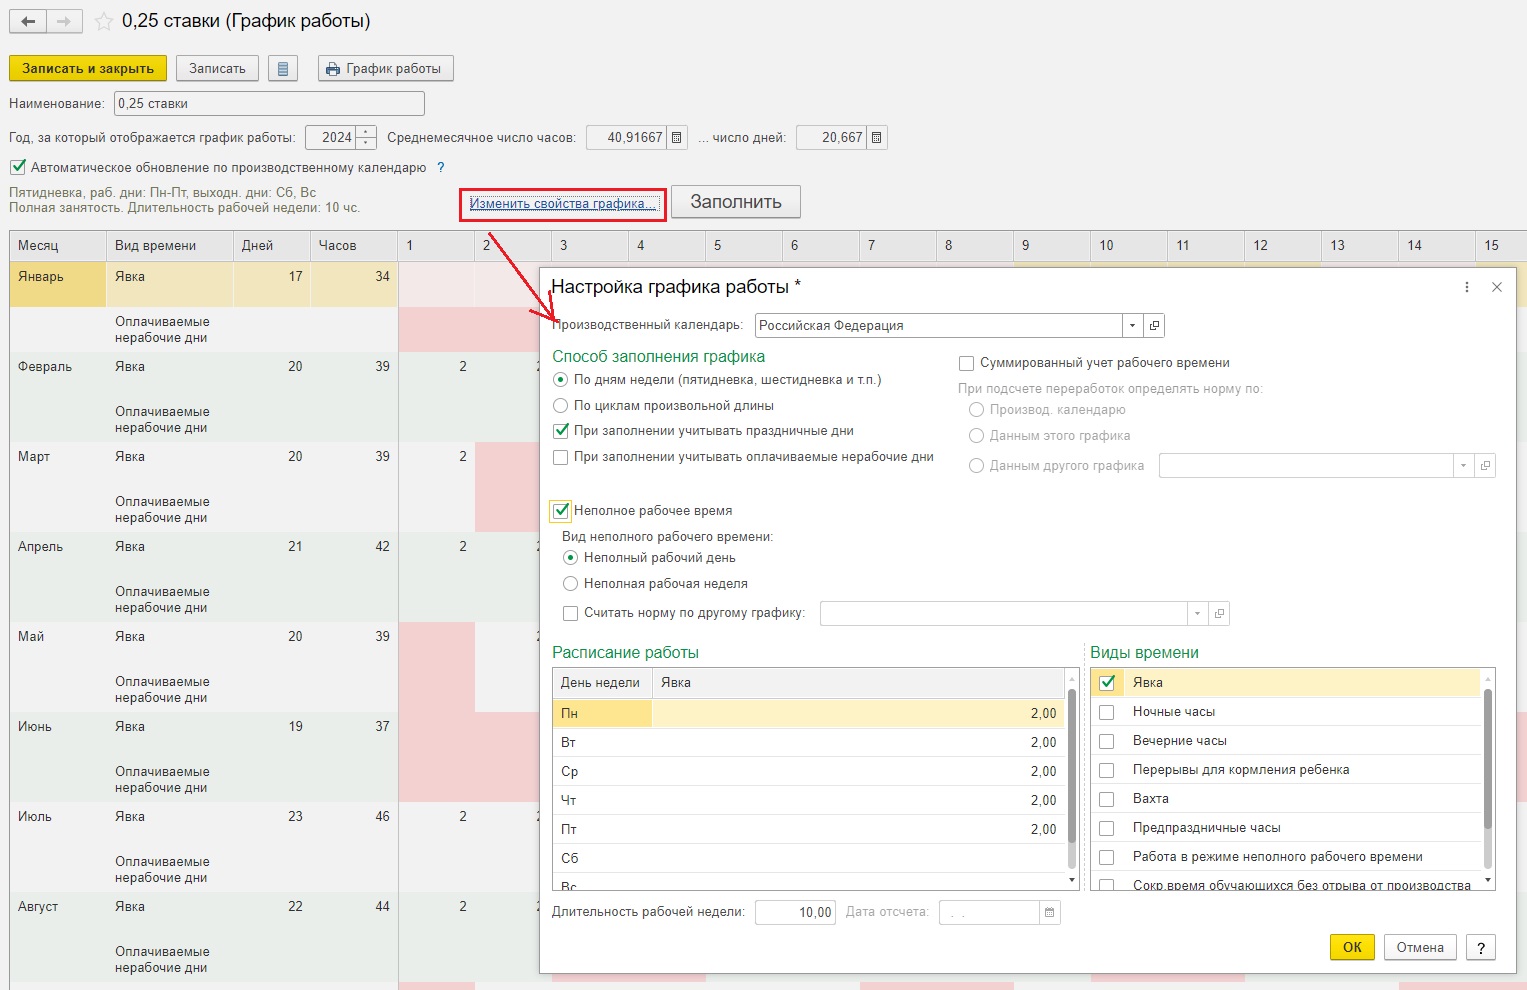Open the Изменить свойства графика link
The image size is (1527, 990).
coord(563,204)
